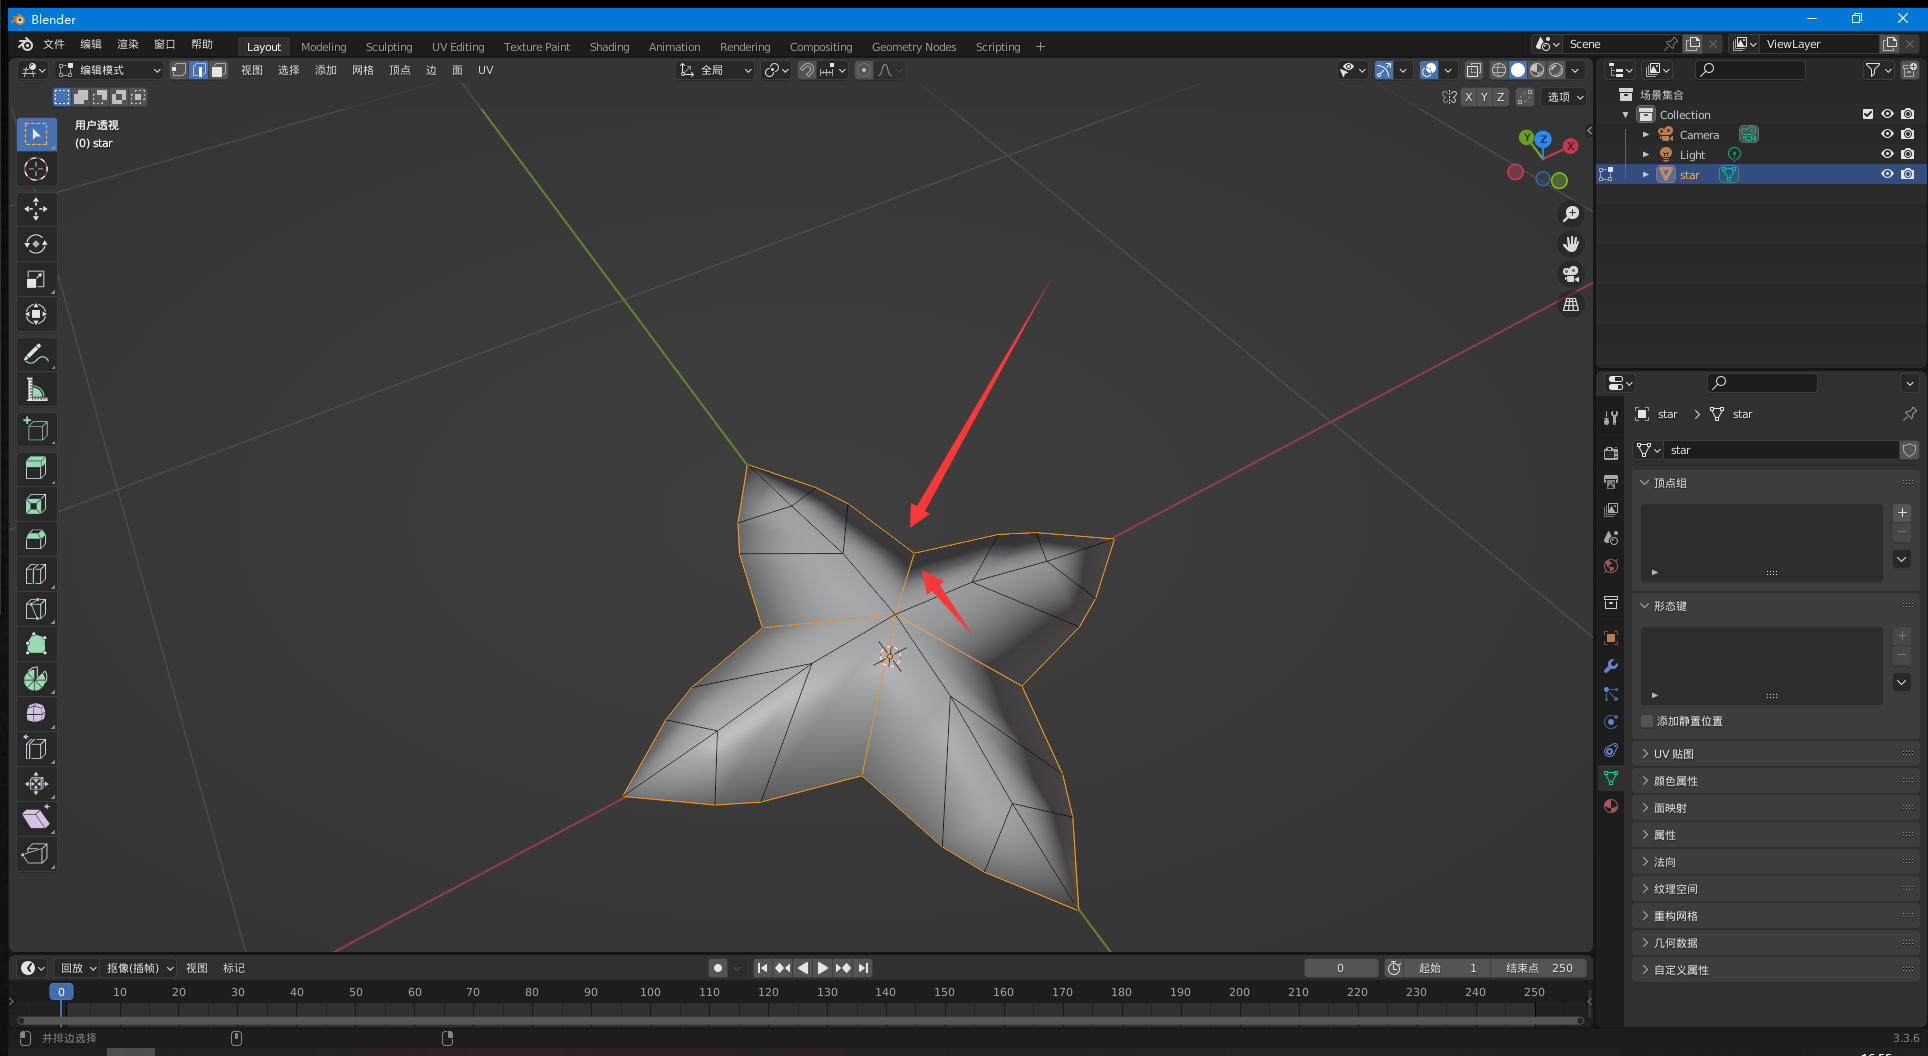
Task: Select the Box Select tool
Action: tap(36, 134)
